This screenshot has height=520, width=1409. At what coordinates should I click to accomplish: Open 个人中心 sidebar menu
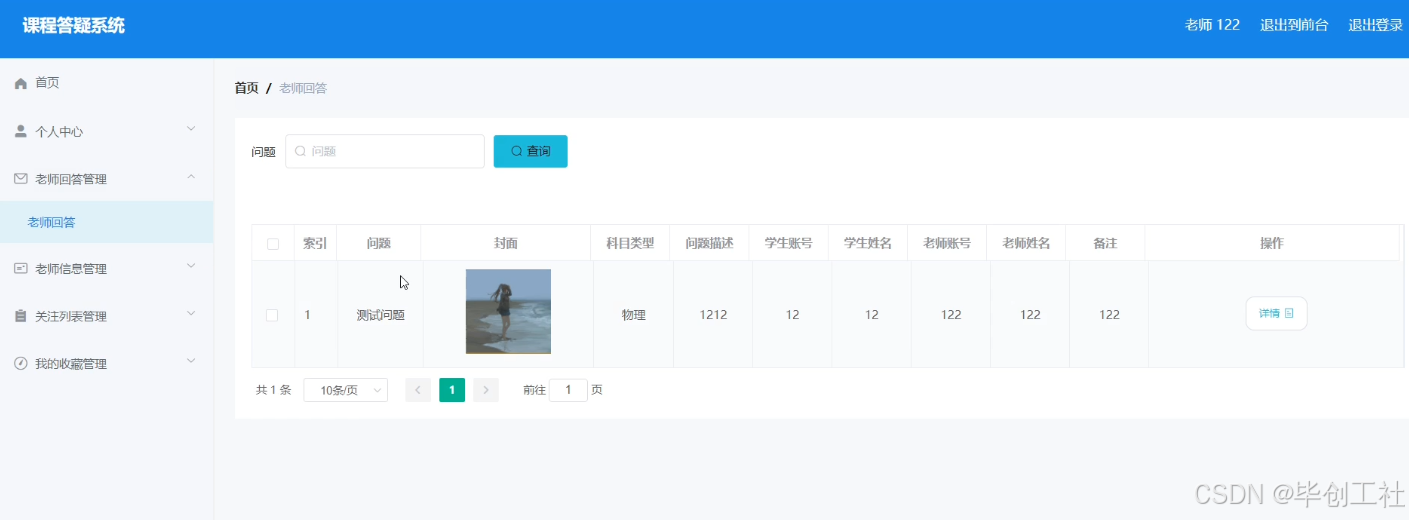point(106,131)
